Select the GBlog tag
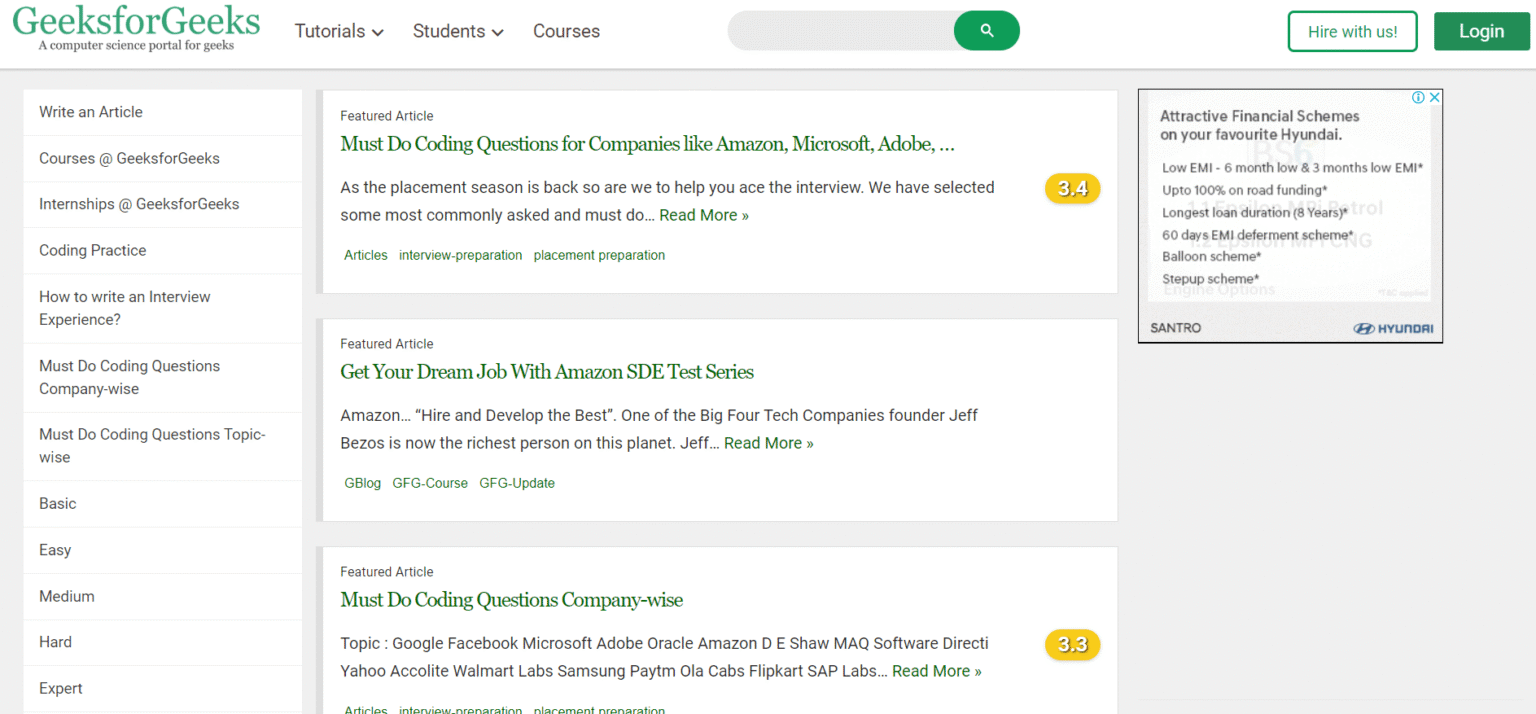Image resolution: width=1536 pixels, height=714 pixels. [x=362, y=483]
